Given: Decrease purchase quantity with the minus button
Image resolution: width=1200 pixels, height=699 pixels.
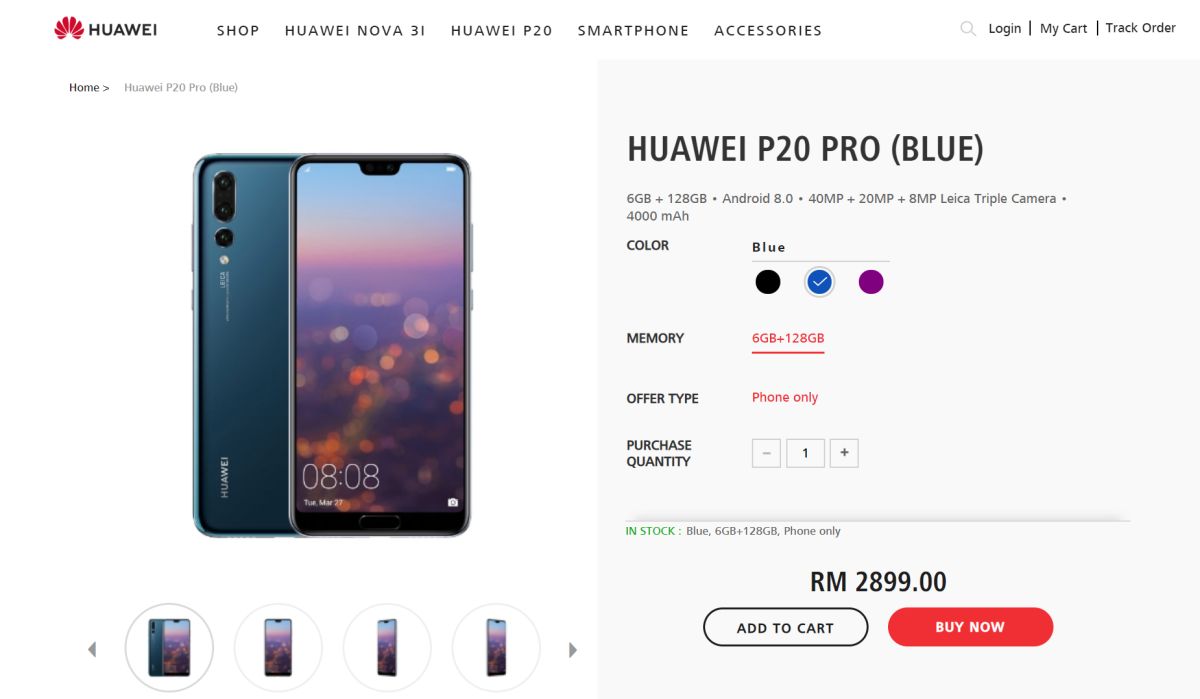Looking at the screenshot, I should click(x=766, y=453).
